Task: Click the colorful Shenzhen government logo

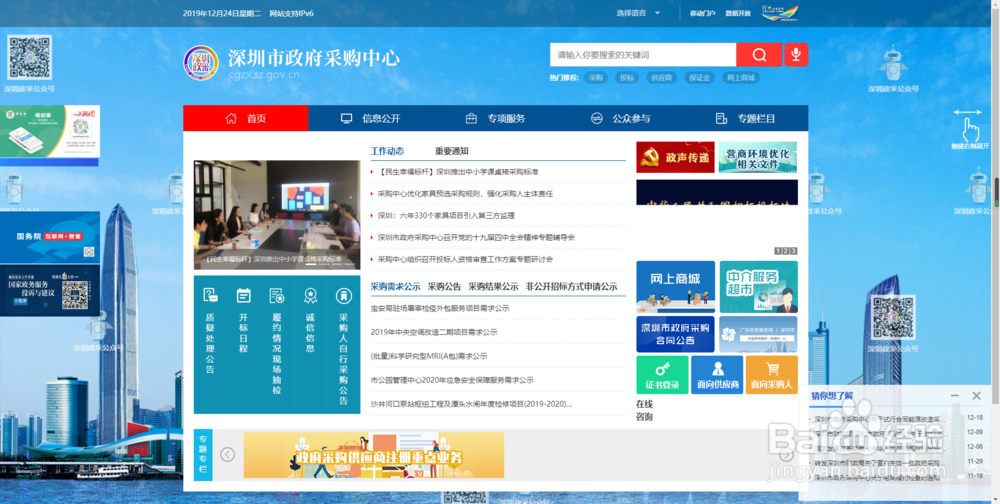Action: [x=780, y=13]
